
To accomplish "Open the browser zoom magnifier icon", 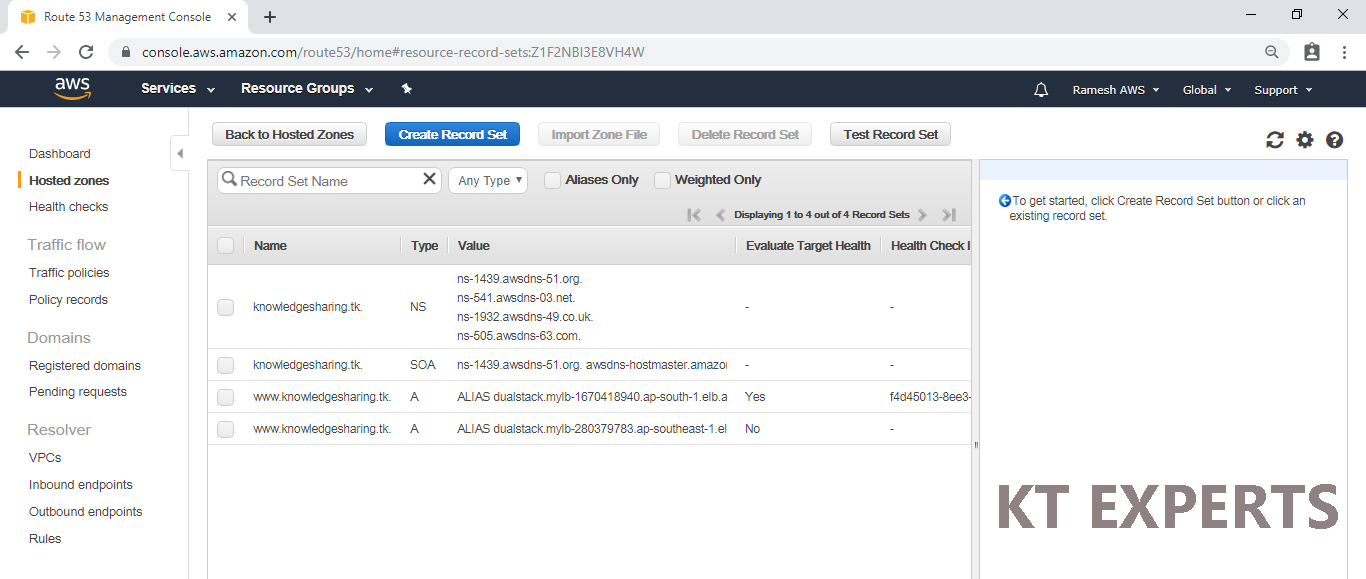I will pyautogui.click(x=1272, y=52).
